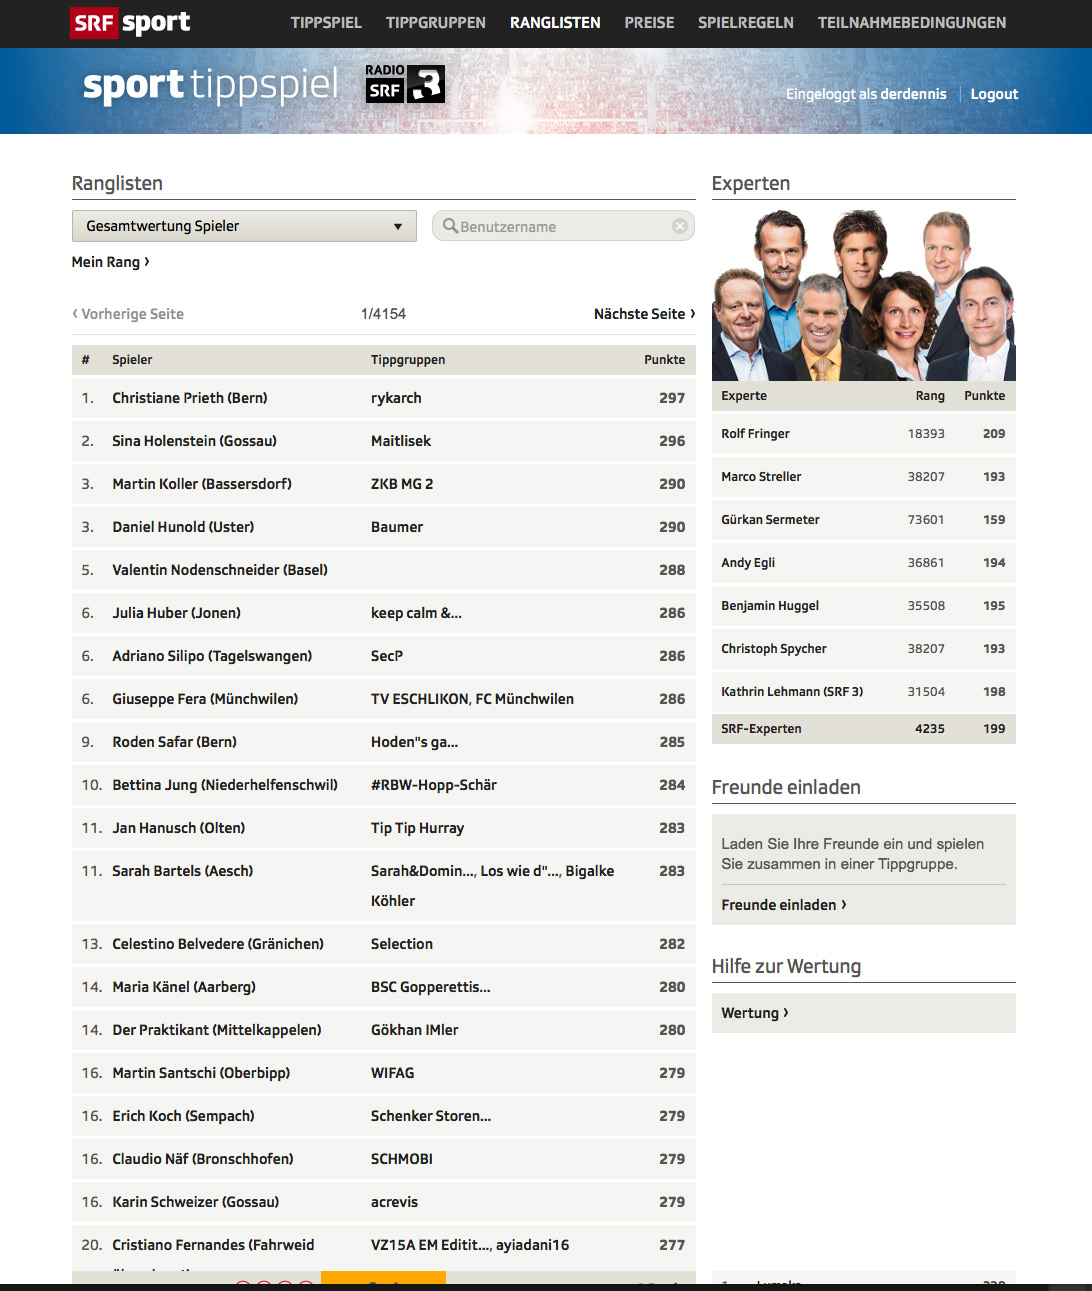The height and width of the screenshot is (1291, 1092).
Task: Select player Christiane Prieth (Bern)
Action: (190, 398)
